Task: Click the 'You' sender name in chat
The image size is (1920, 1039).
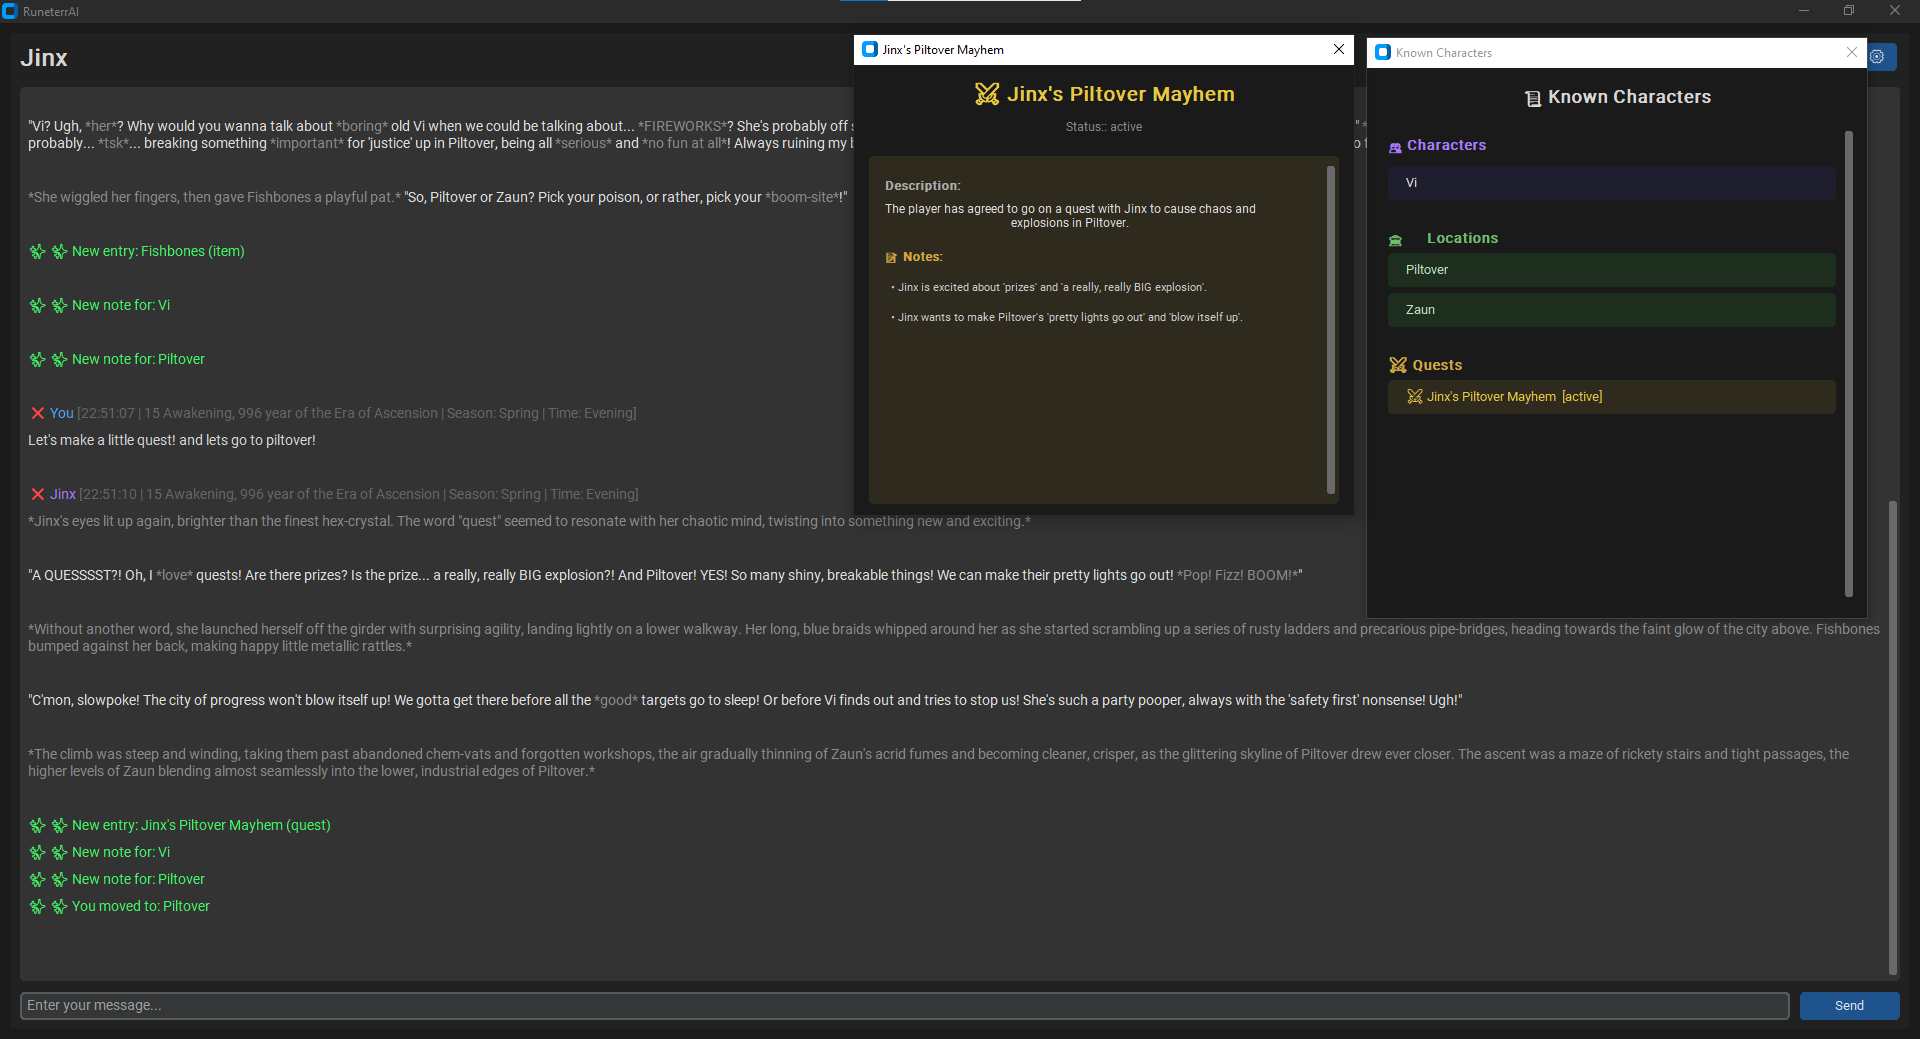Action: (x=62, y=413)
